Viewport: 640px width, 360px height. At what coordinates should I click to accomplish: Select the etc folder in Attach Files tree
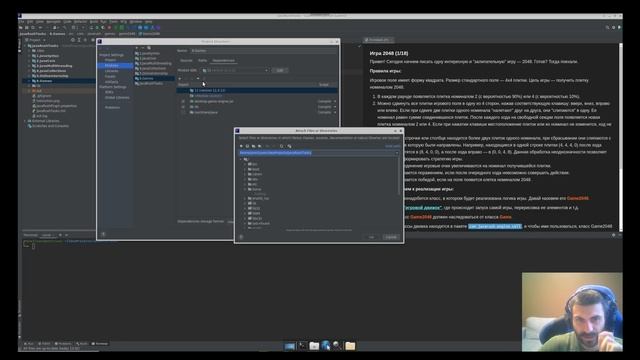[x=253, y=184]
